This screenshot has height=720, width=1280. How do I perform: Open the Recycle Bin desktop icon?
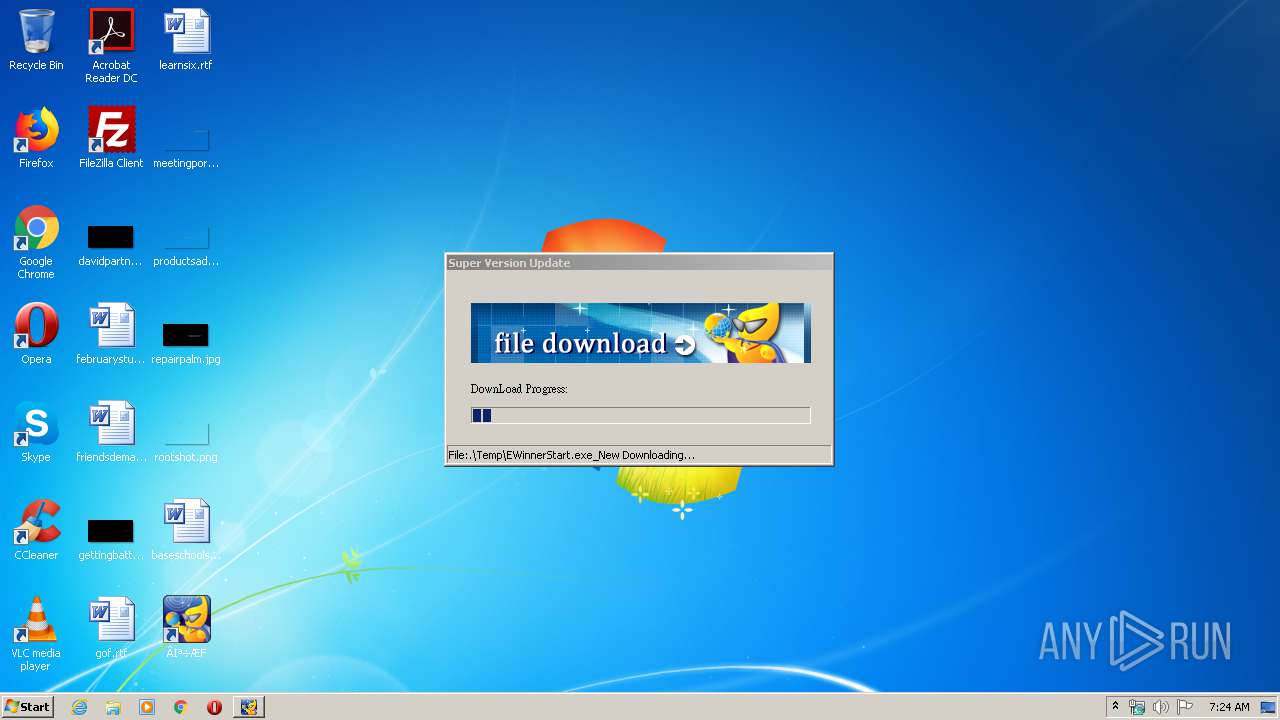36,40
